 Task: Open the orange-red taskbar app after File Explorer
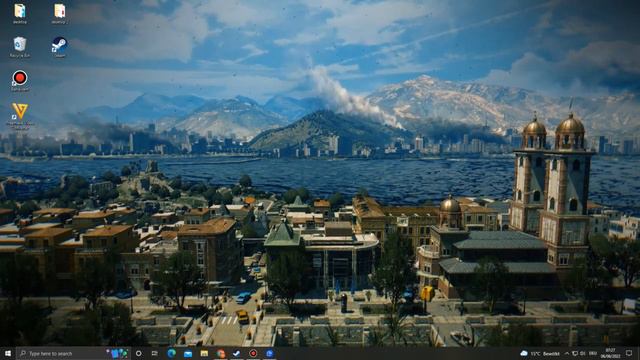click(221, 353)
